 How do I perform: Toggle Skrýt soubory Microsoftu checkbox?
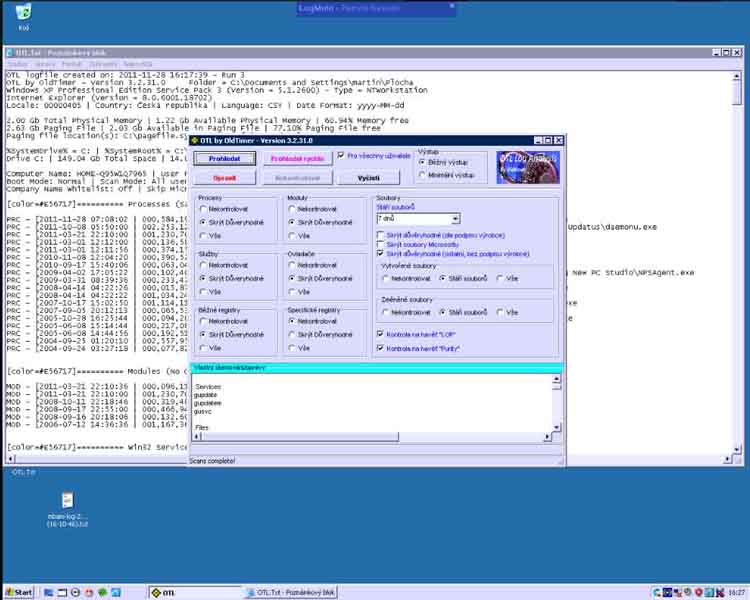[380, 244]
